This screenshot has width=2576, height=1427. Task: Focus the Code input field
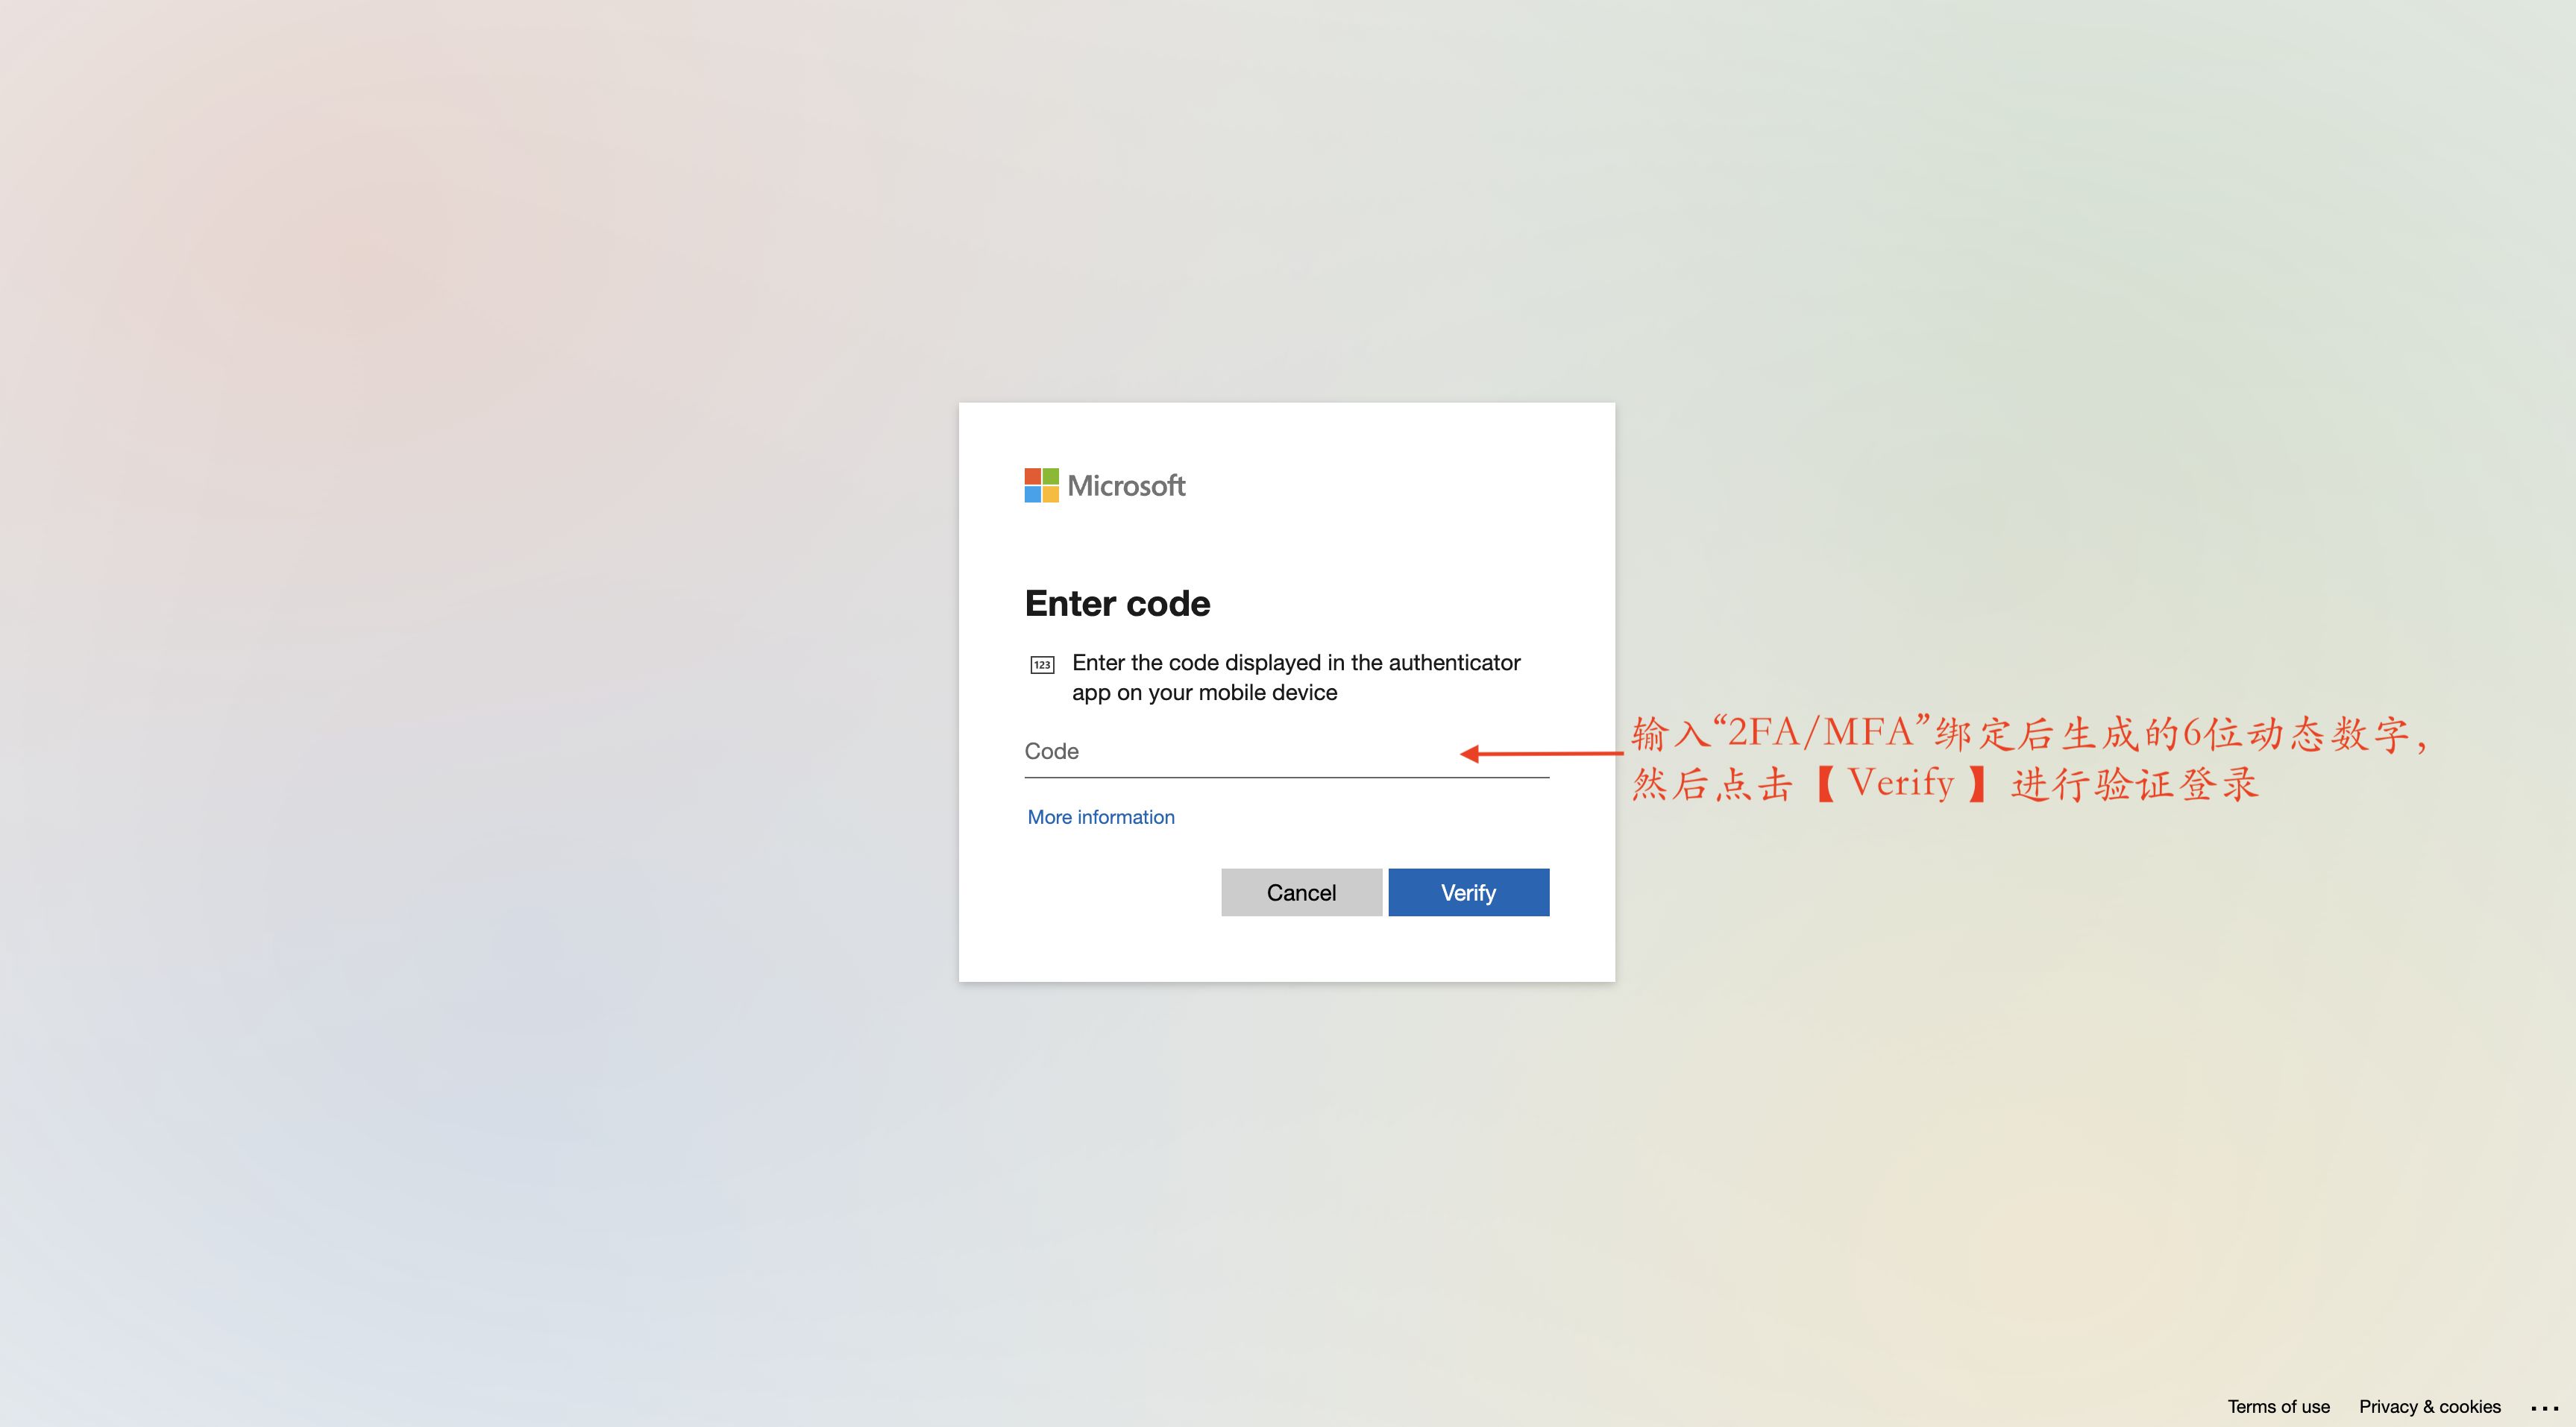[1286, 751]
